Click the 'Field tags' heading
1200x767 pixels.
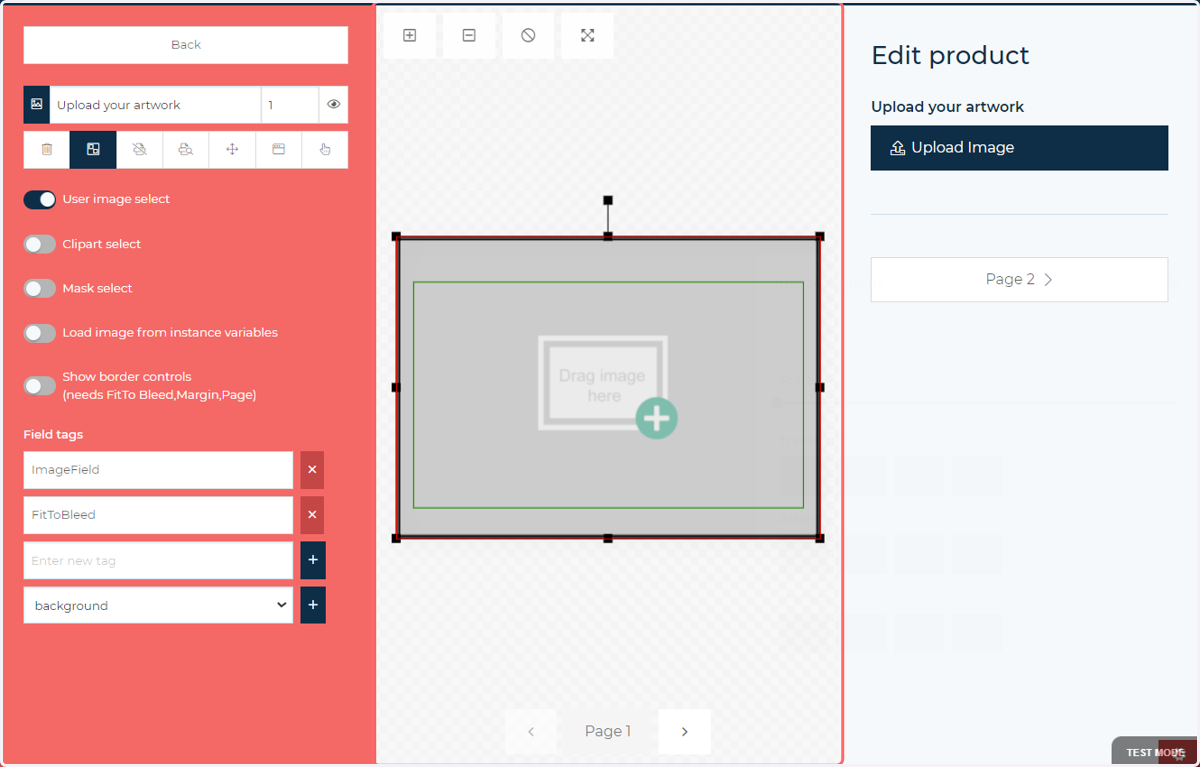pos(53,435)
